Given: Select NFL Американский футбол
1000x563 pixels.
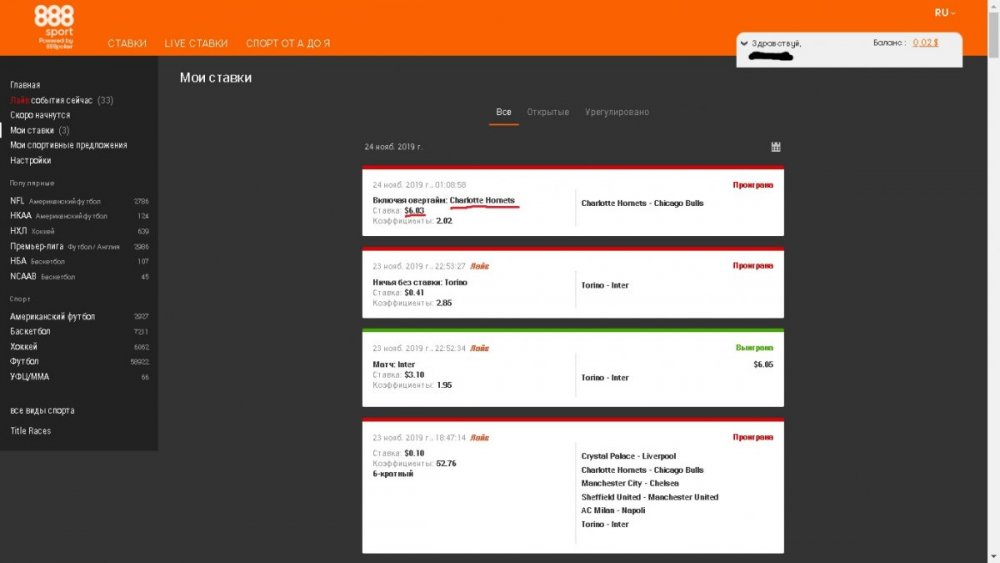Looking at the screenshot, I should click(79, 201).
